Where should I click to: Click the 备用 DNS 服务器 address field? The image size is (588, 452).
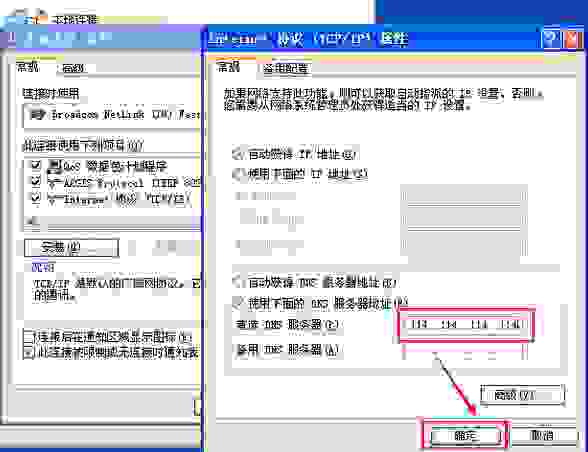[x=465, y=351]
